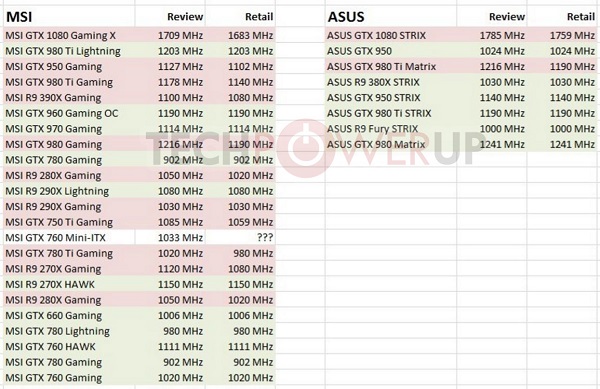Click the MSI GTX 980 Ti Lightning cell

pos(69,51)
